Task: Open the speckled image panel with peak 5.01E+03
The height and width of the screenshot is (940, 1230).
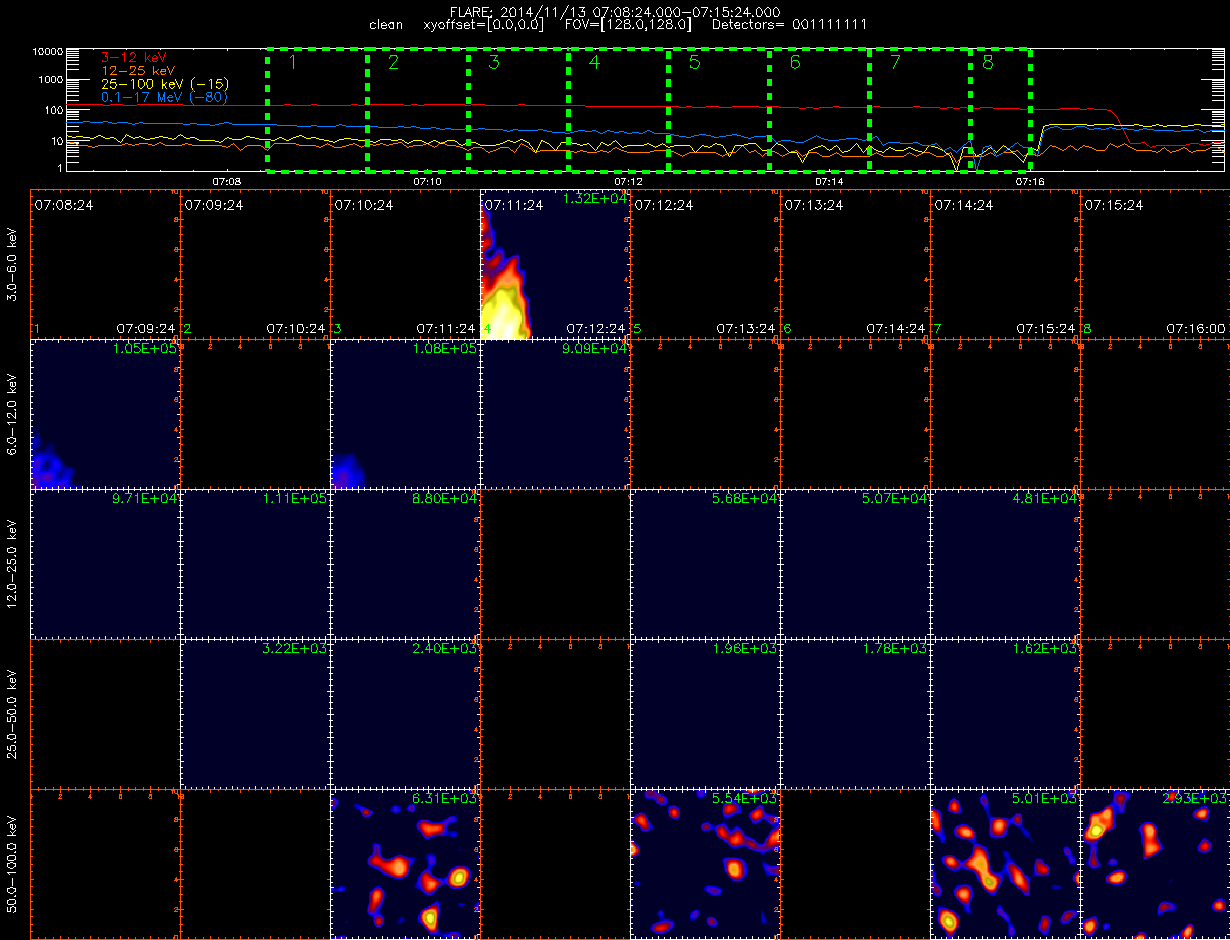Action: pos(1006,864)
